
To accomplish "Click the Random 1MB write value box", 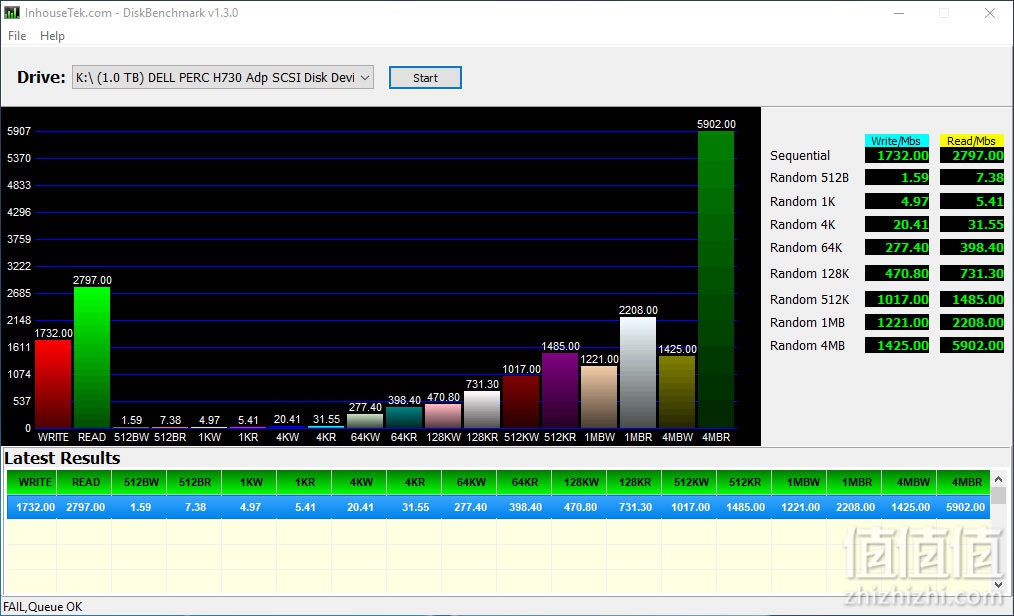I will pos(896,323).
